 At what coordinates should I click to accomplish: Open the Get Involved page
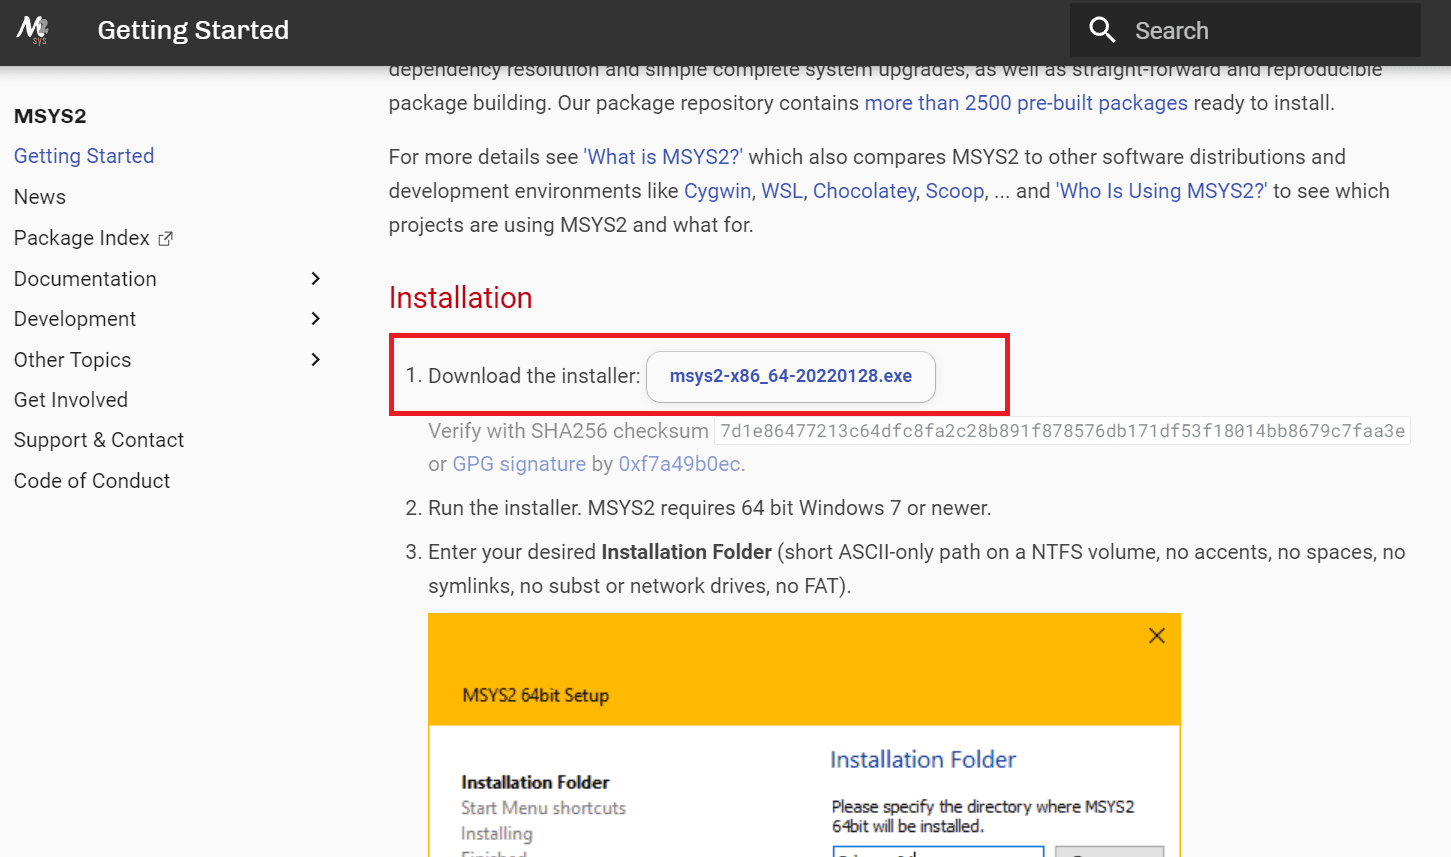(x=71, y=400)
